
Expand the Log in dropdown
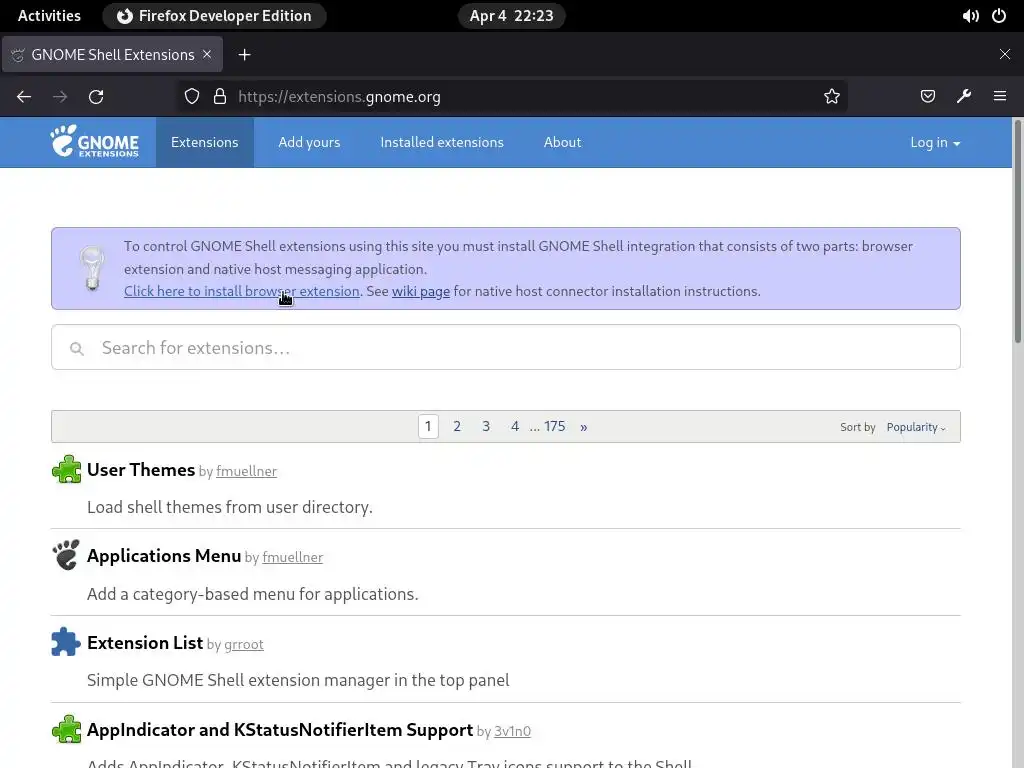(935, 142)
